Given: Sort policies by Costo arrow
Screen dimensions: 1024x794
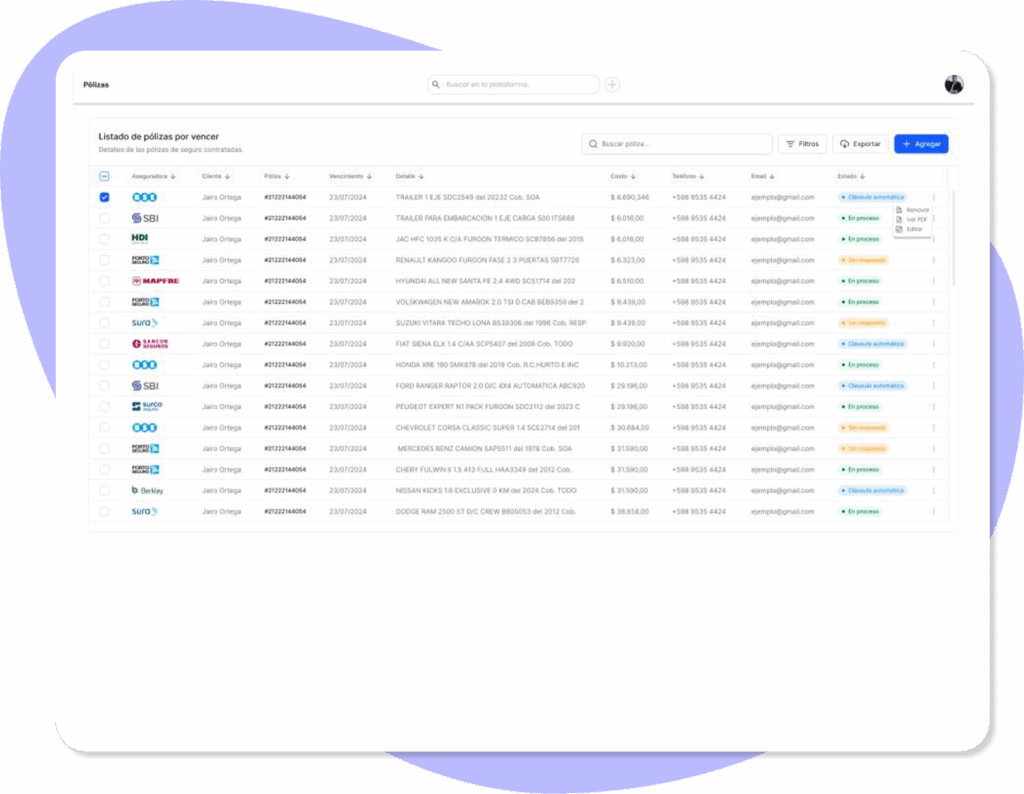Looking at the screenshot, I should click(x=634, y=176).
